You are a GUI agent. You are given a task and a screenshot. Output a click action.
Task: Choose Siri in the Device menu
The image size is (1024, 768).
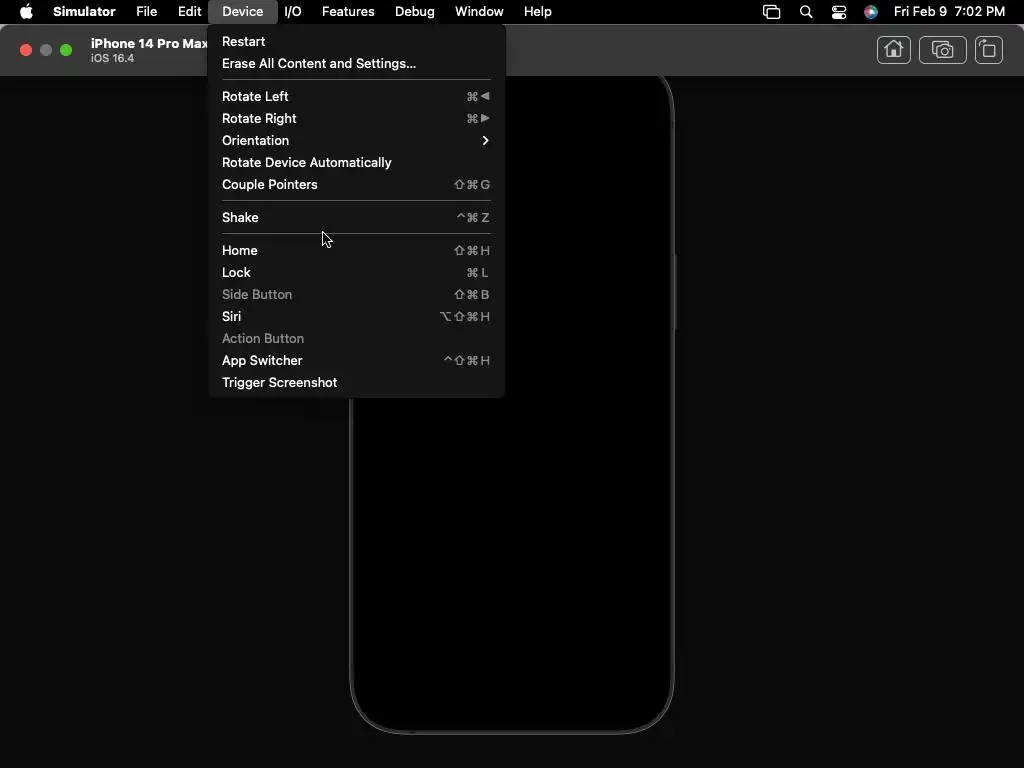coord(356,316)
